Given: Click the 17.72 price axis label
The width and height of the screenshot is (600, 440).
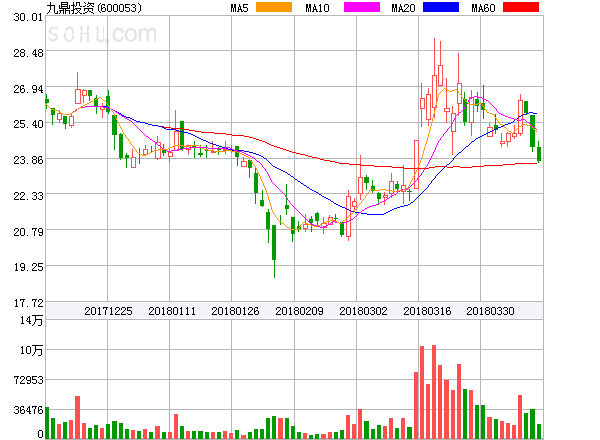Looking at the screenshot, I should point(28,303).
